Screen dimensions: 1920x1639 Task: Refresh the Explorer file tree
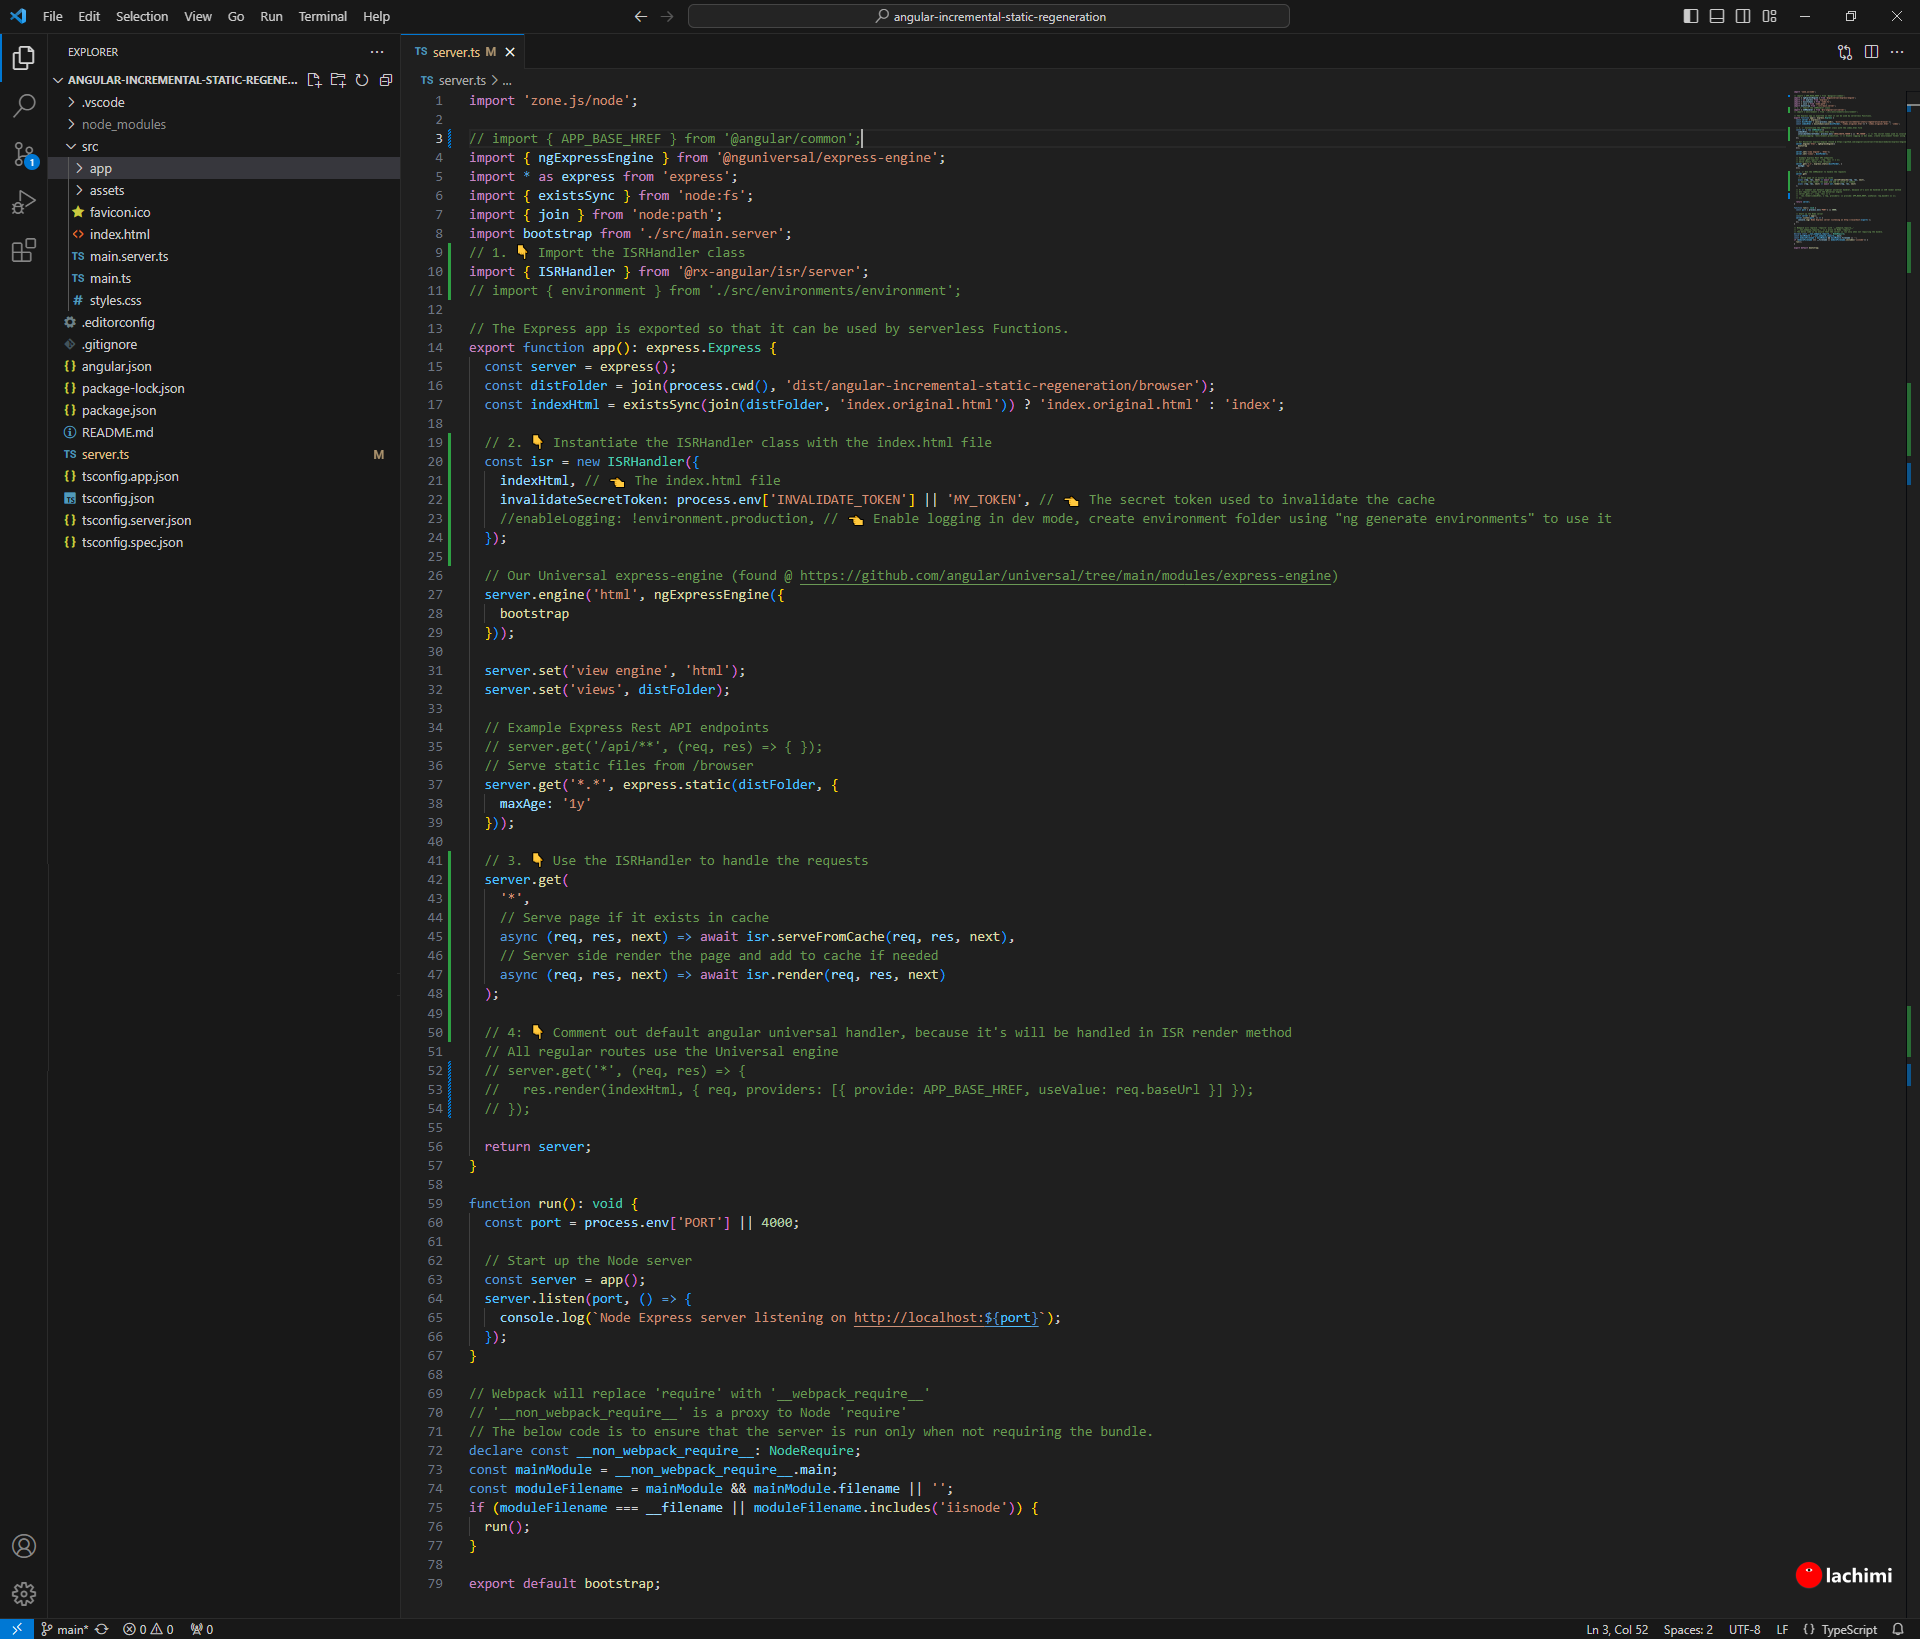(x=362, y=80)
